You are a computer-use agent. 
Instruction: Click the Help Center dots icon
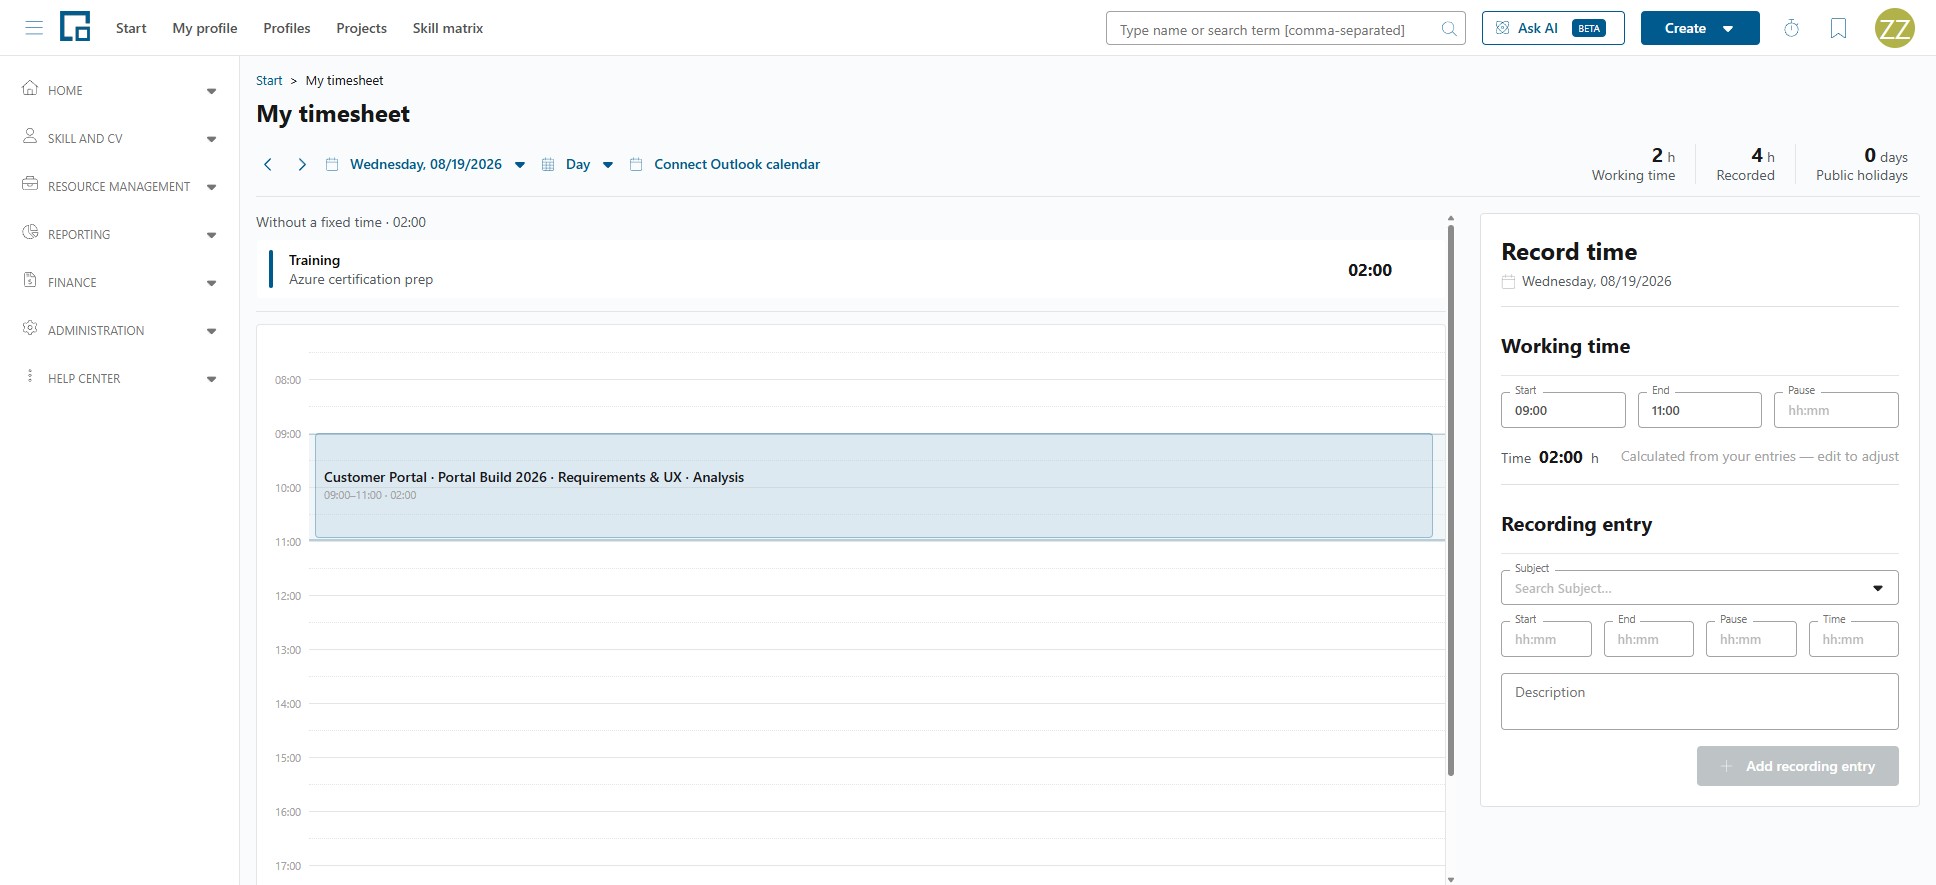[x=30, y=376]
